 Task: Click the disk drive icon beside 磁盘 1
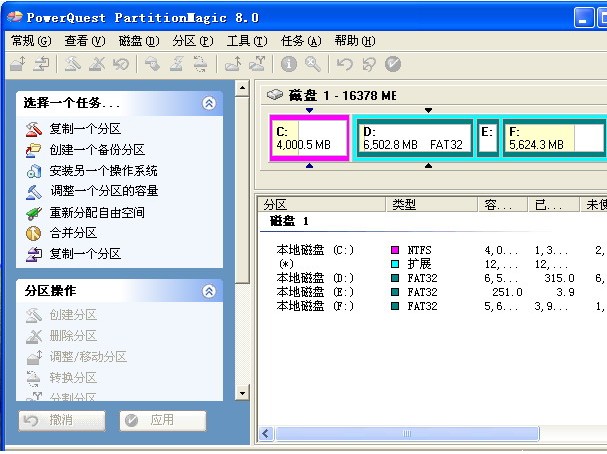point(275,94)
